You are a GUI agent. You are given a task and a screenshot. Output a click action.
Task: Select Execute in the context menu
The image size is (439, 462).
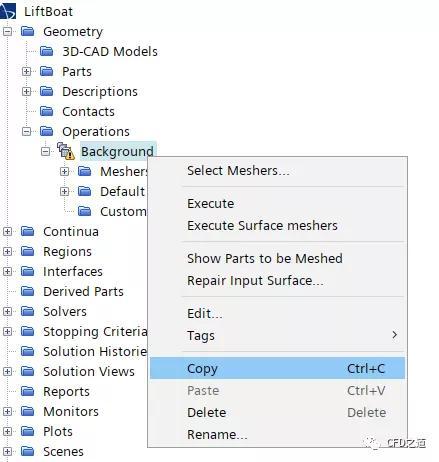(x=211, y=204)
